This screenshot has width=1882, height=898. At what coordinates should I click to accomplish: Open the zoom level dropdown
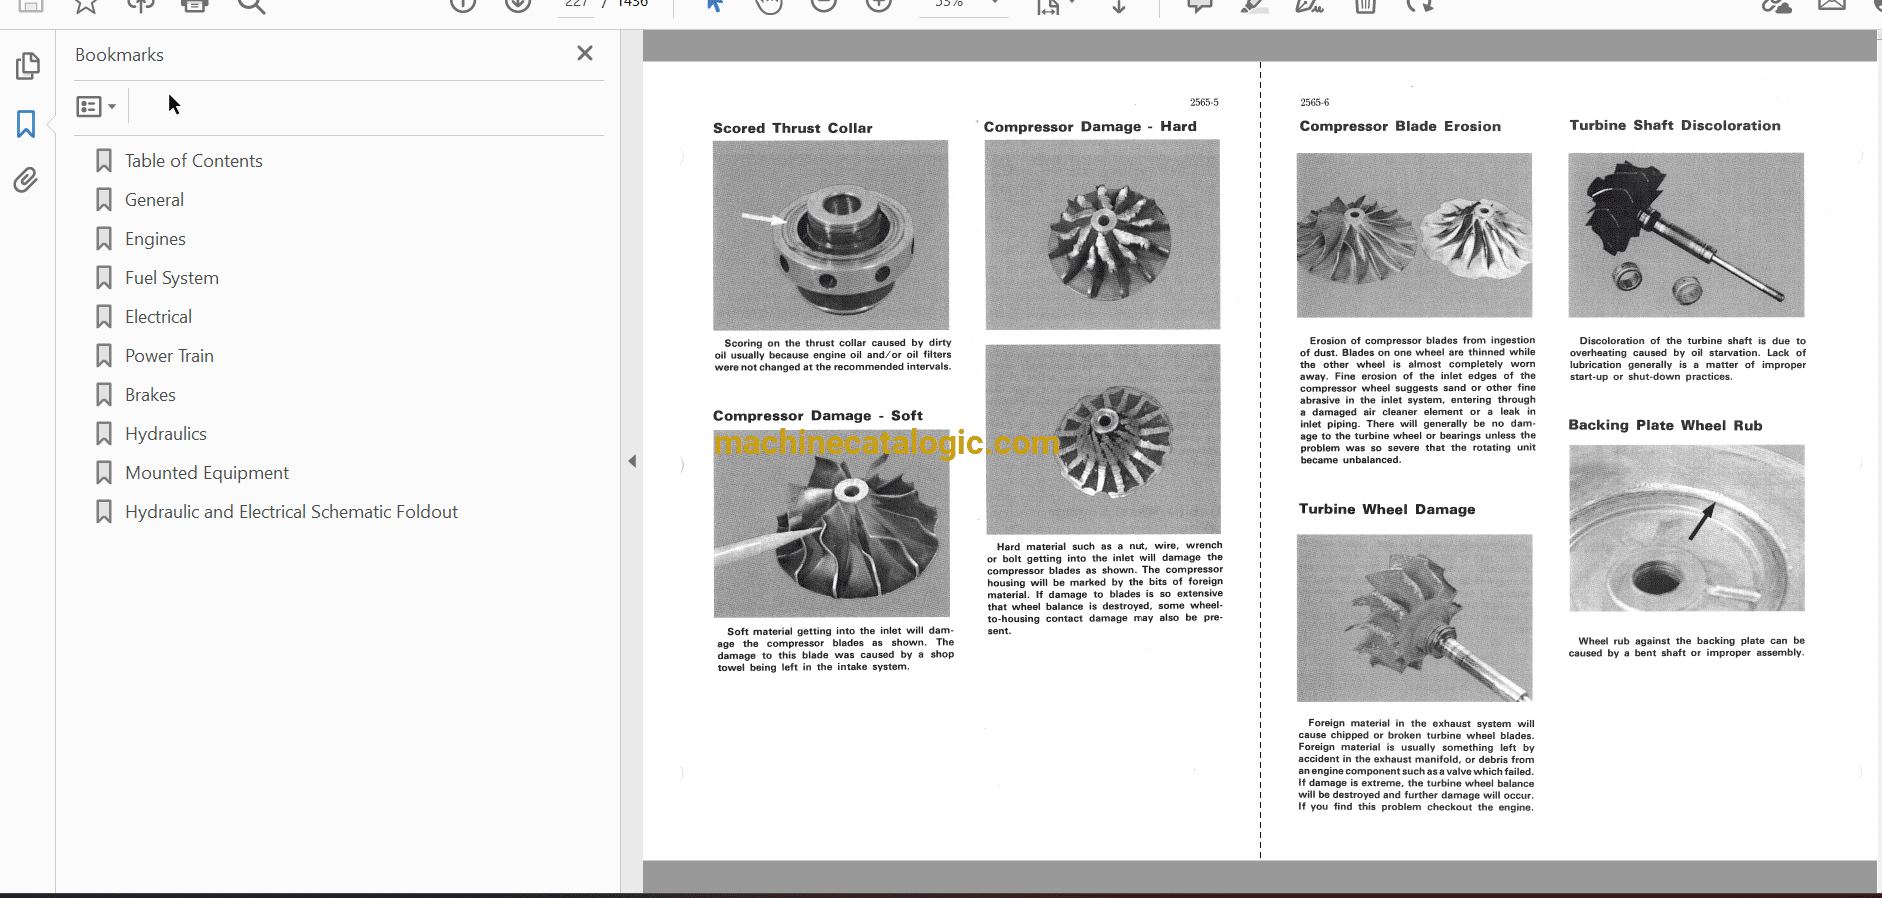[x=994, y=5]
